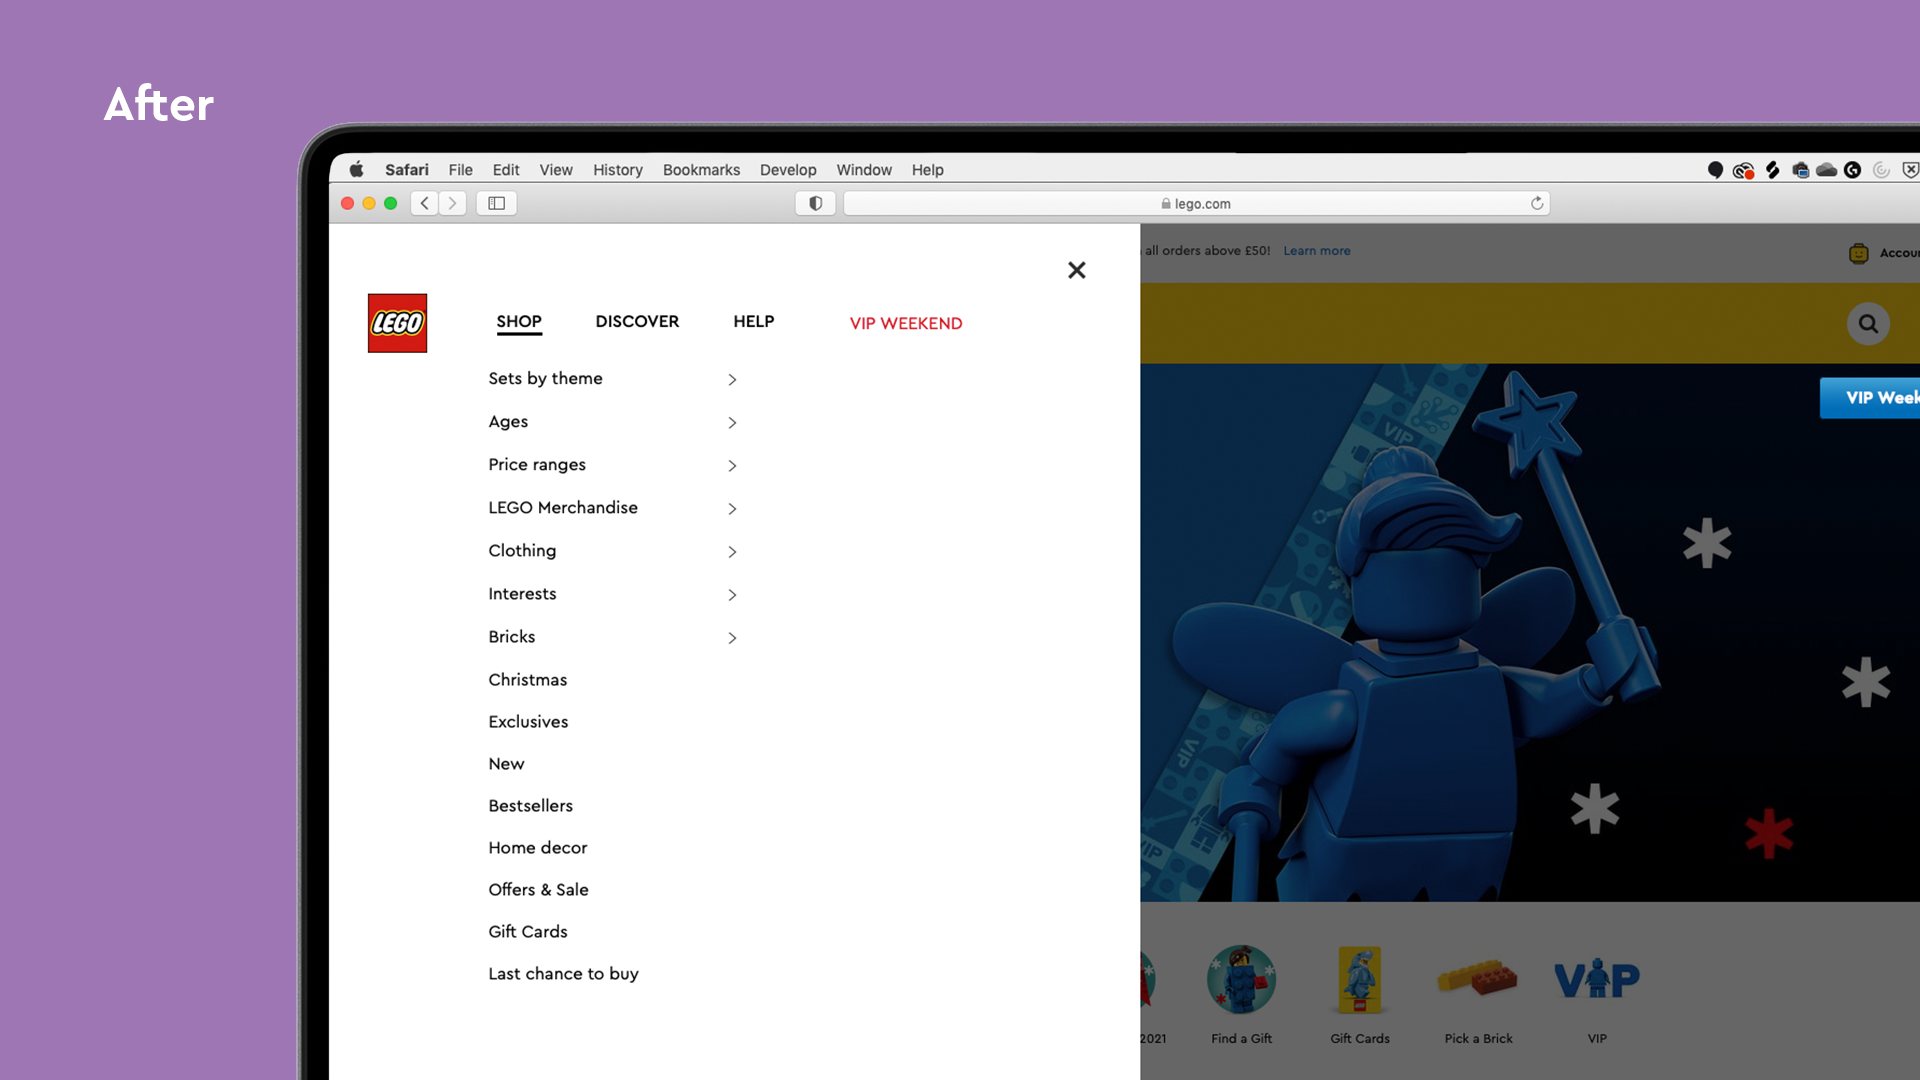Click the Account minifigure head icon

[x=1858, y=253]
